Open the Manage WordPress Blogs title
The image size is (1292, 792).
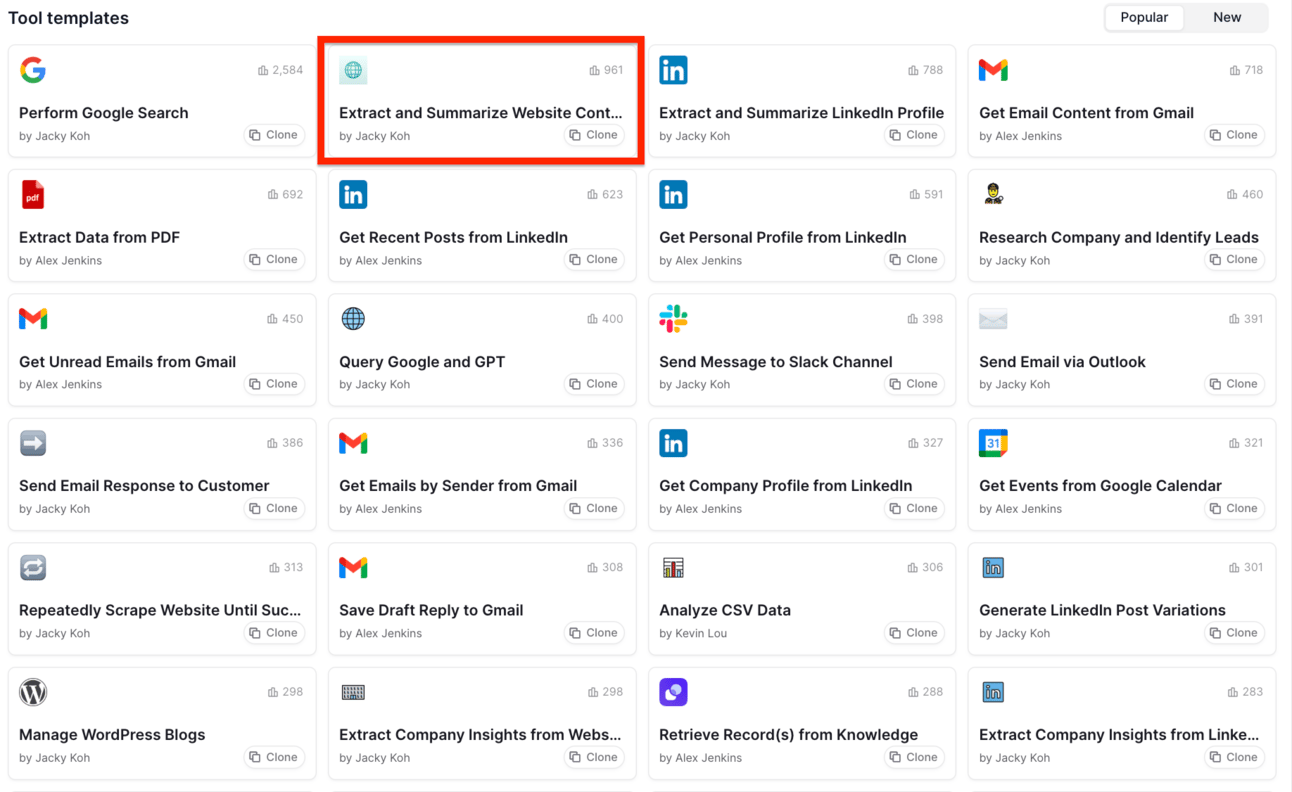[112, 735]
